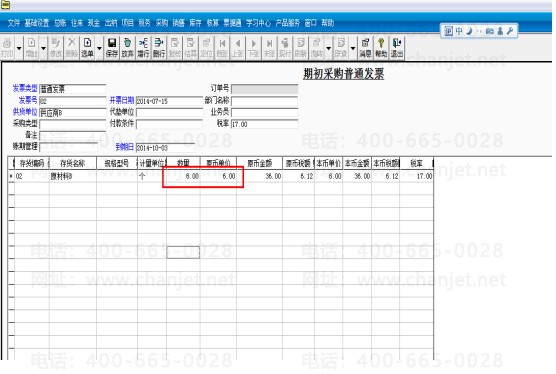Click the empty 采购类型 field

[x=72, y=124]
